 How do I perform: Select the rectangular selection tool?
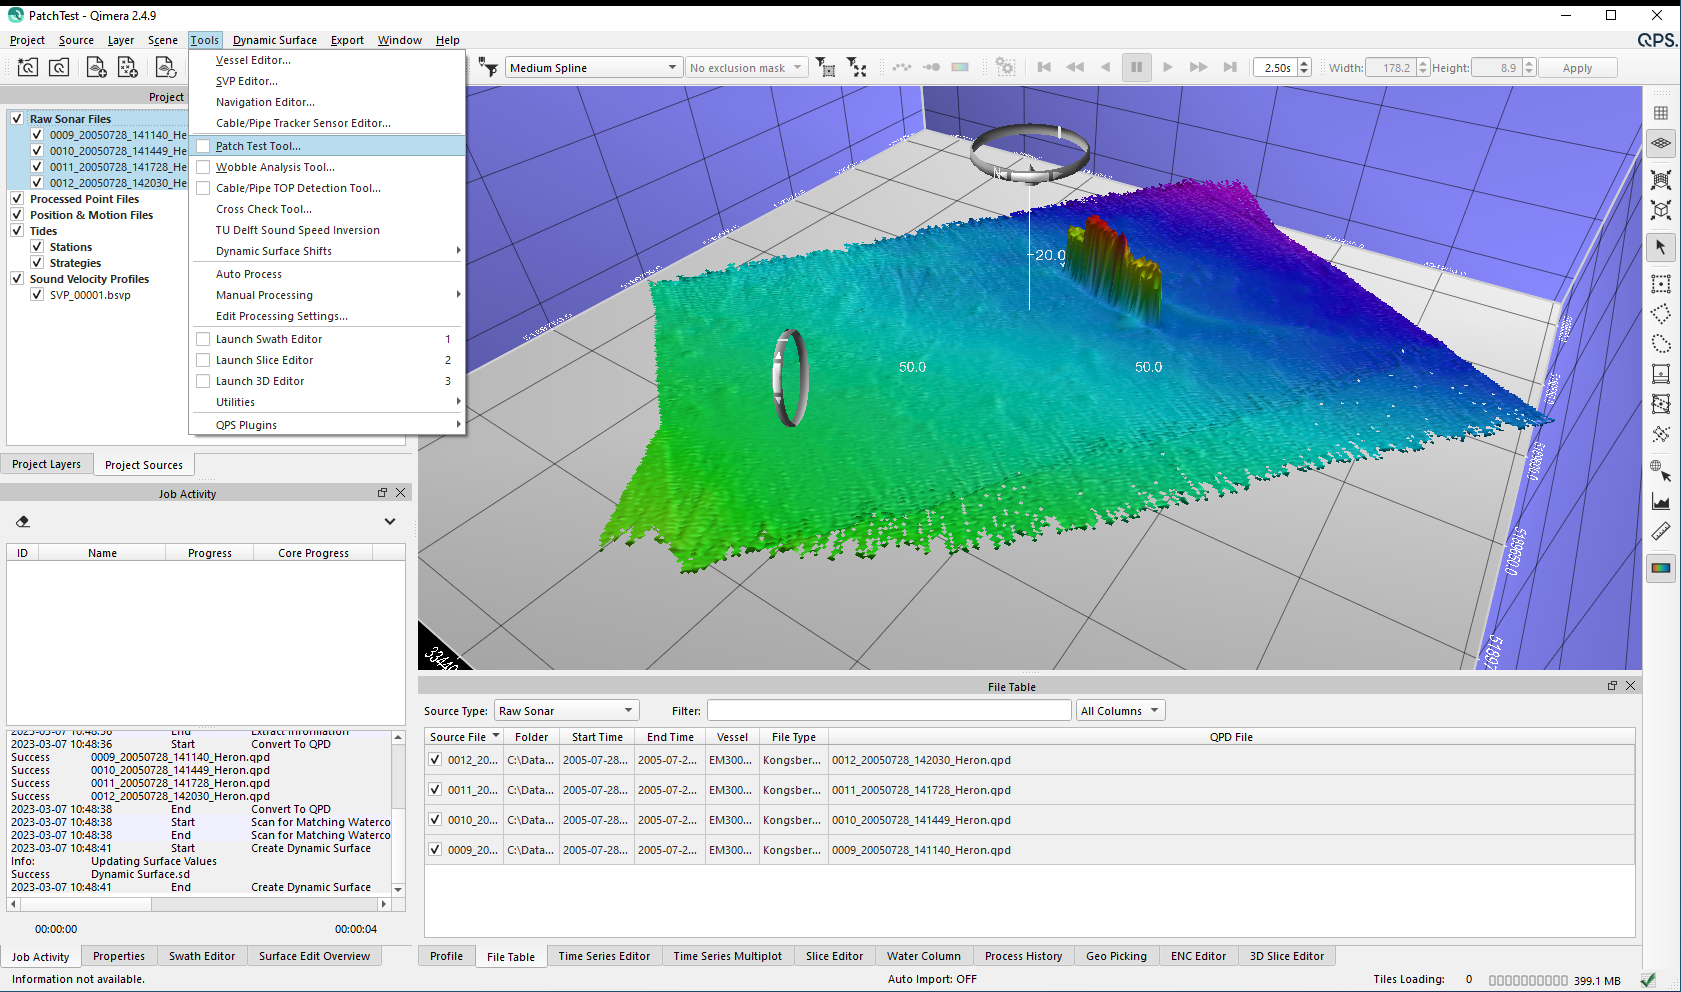coord(1660,284)
